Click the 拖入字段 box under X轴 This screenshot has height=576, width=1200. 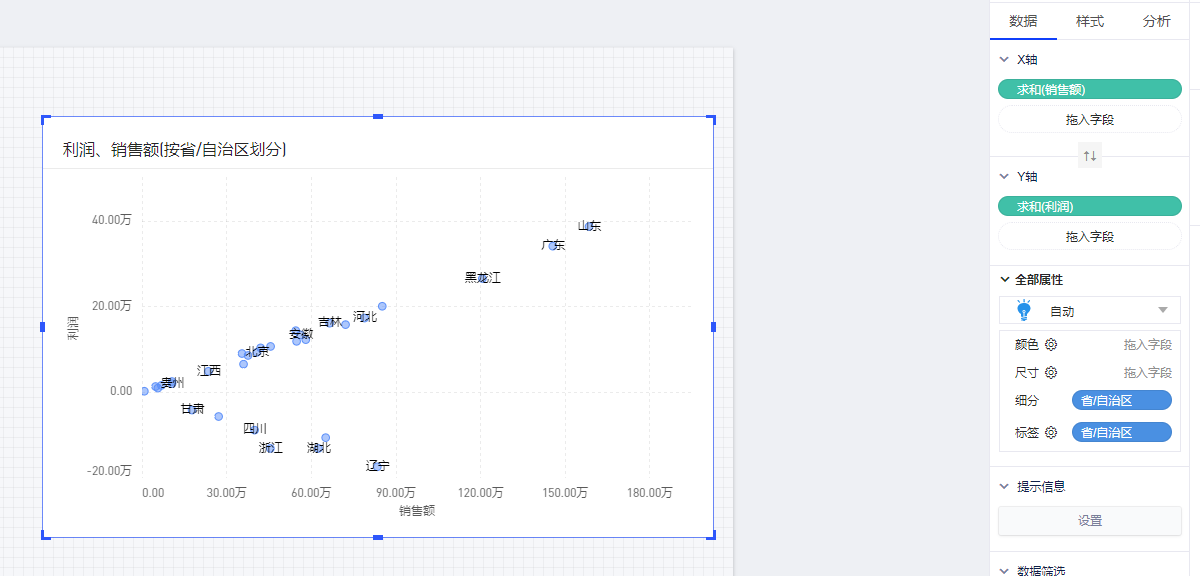point(1090,120)
